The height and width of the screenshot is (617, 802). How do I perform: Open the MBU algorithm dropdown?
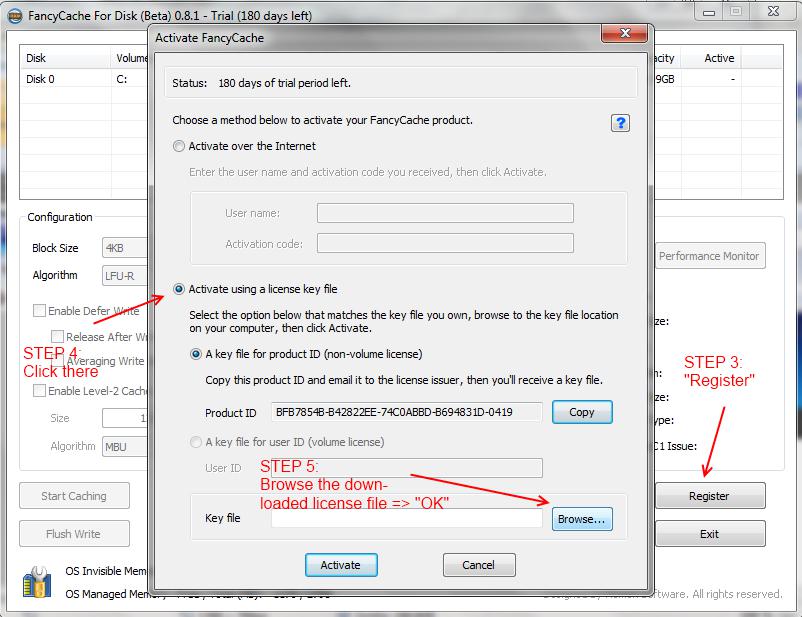click(x=125, y=447)
